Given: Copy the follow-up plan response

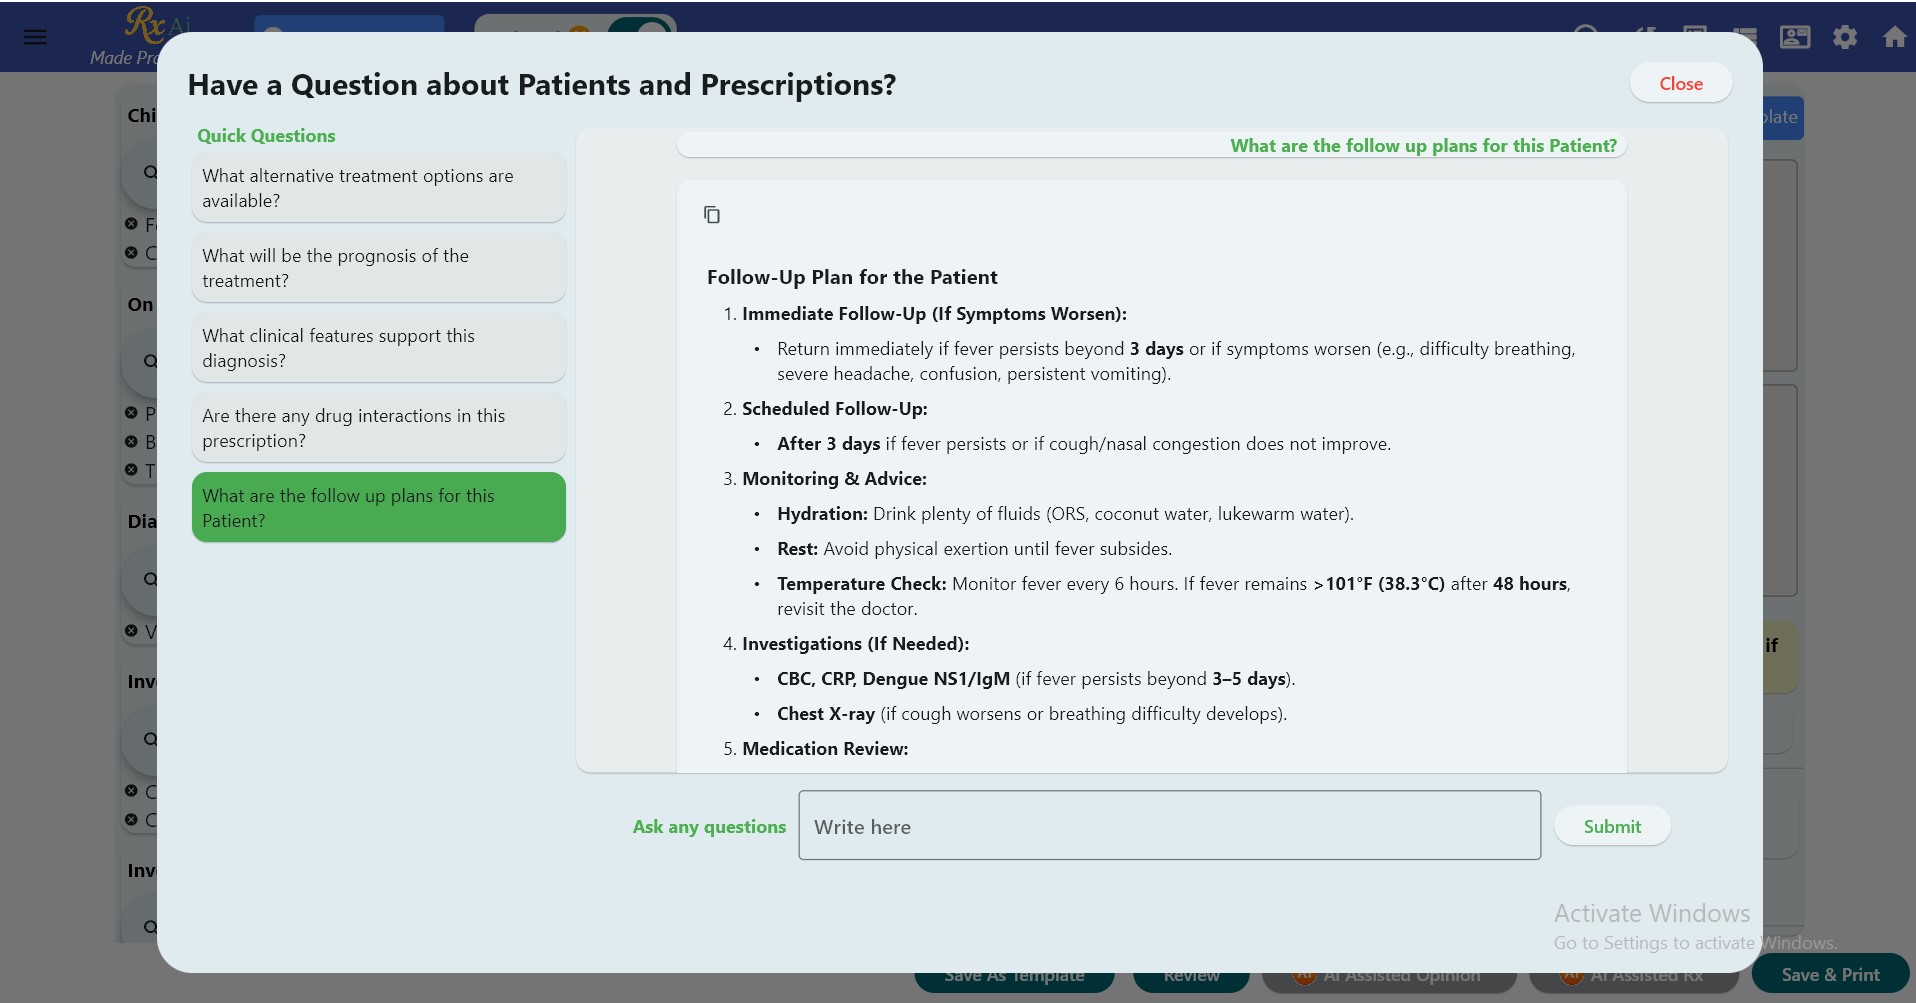Looking at the screenshot, I should 712,215.
